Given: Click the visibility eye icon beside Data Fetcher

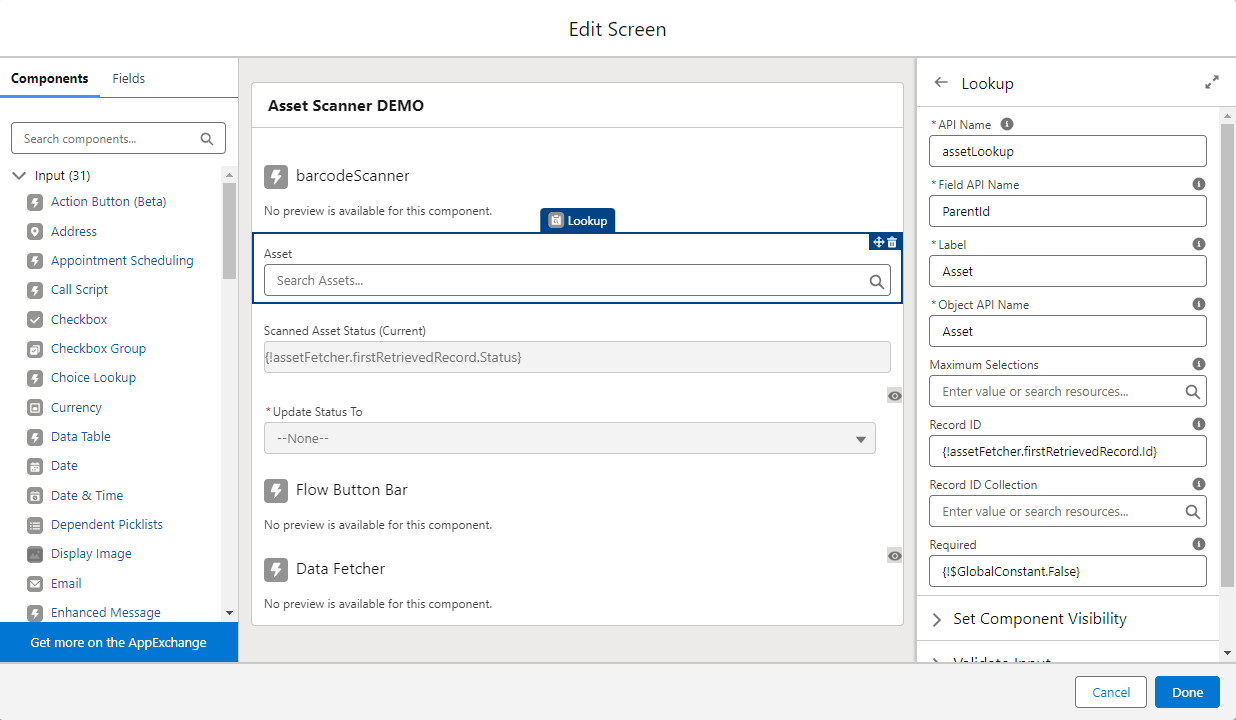Looking at the screenshot, I should coord(895,555).
